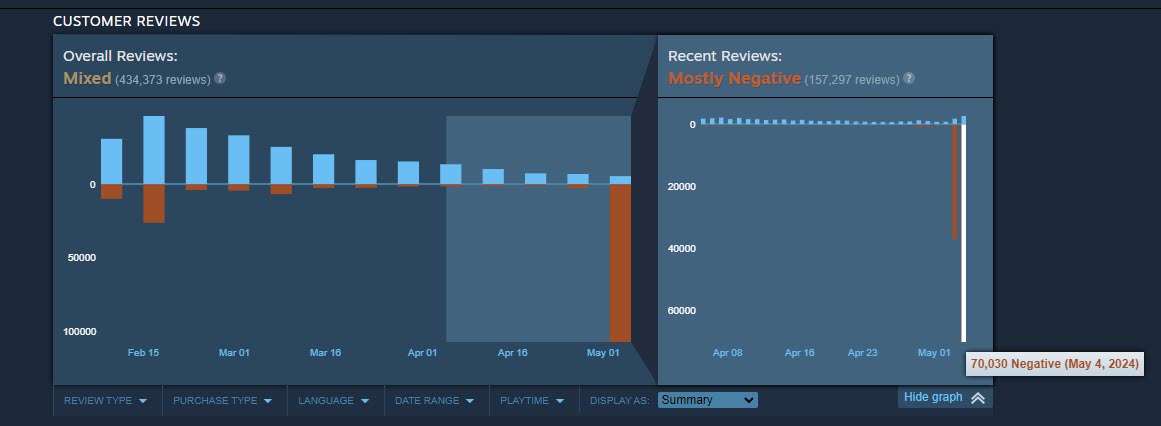Image resolution: width=1161 pixels, height=426 pixels.
Task: Click the "Apr 08" axis label in recent graph
Action: point(727,353)
